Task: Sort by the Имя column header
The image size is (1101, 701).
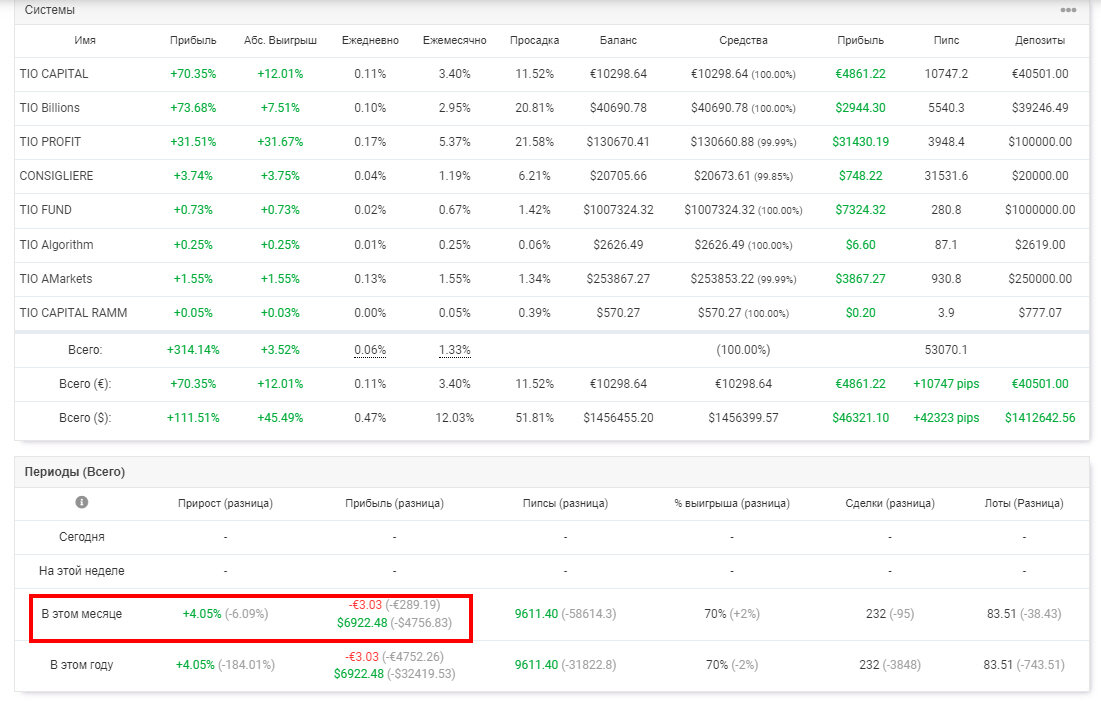Action: coord(85,41)
